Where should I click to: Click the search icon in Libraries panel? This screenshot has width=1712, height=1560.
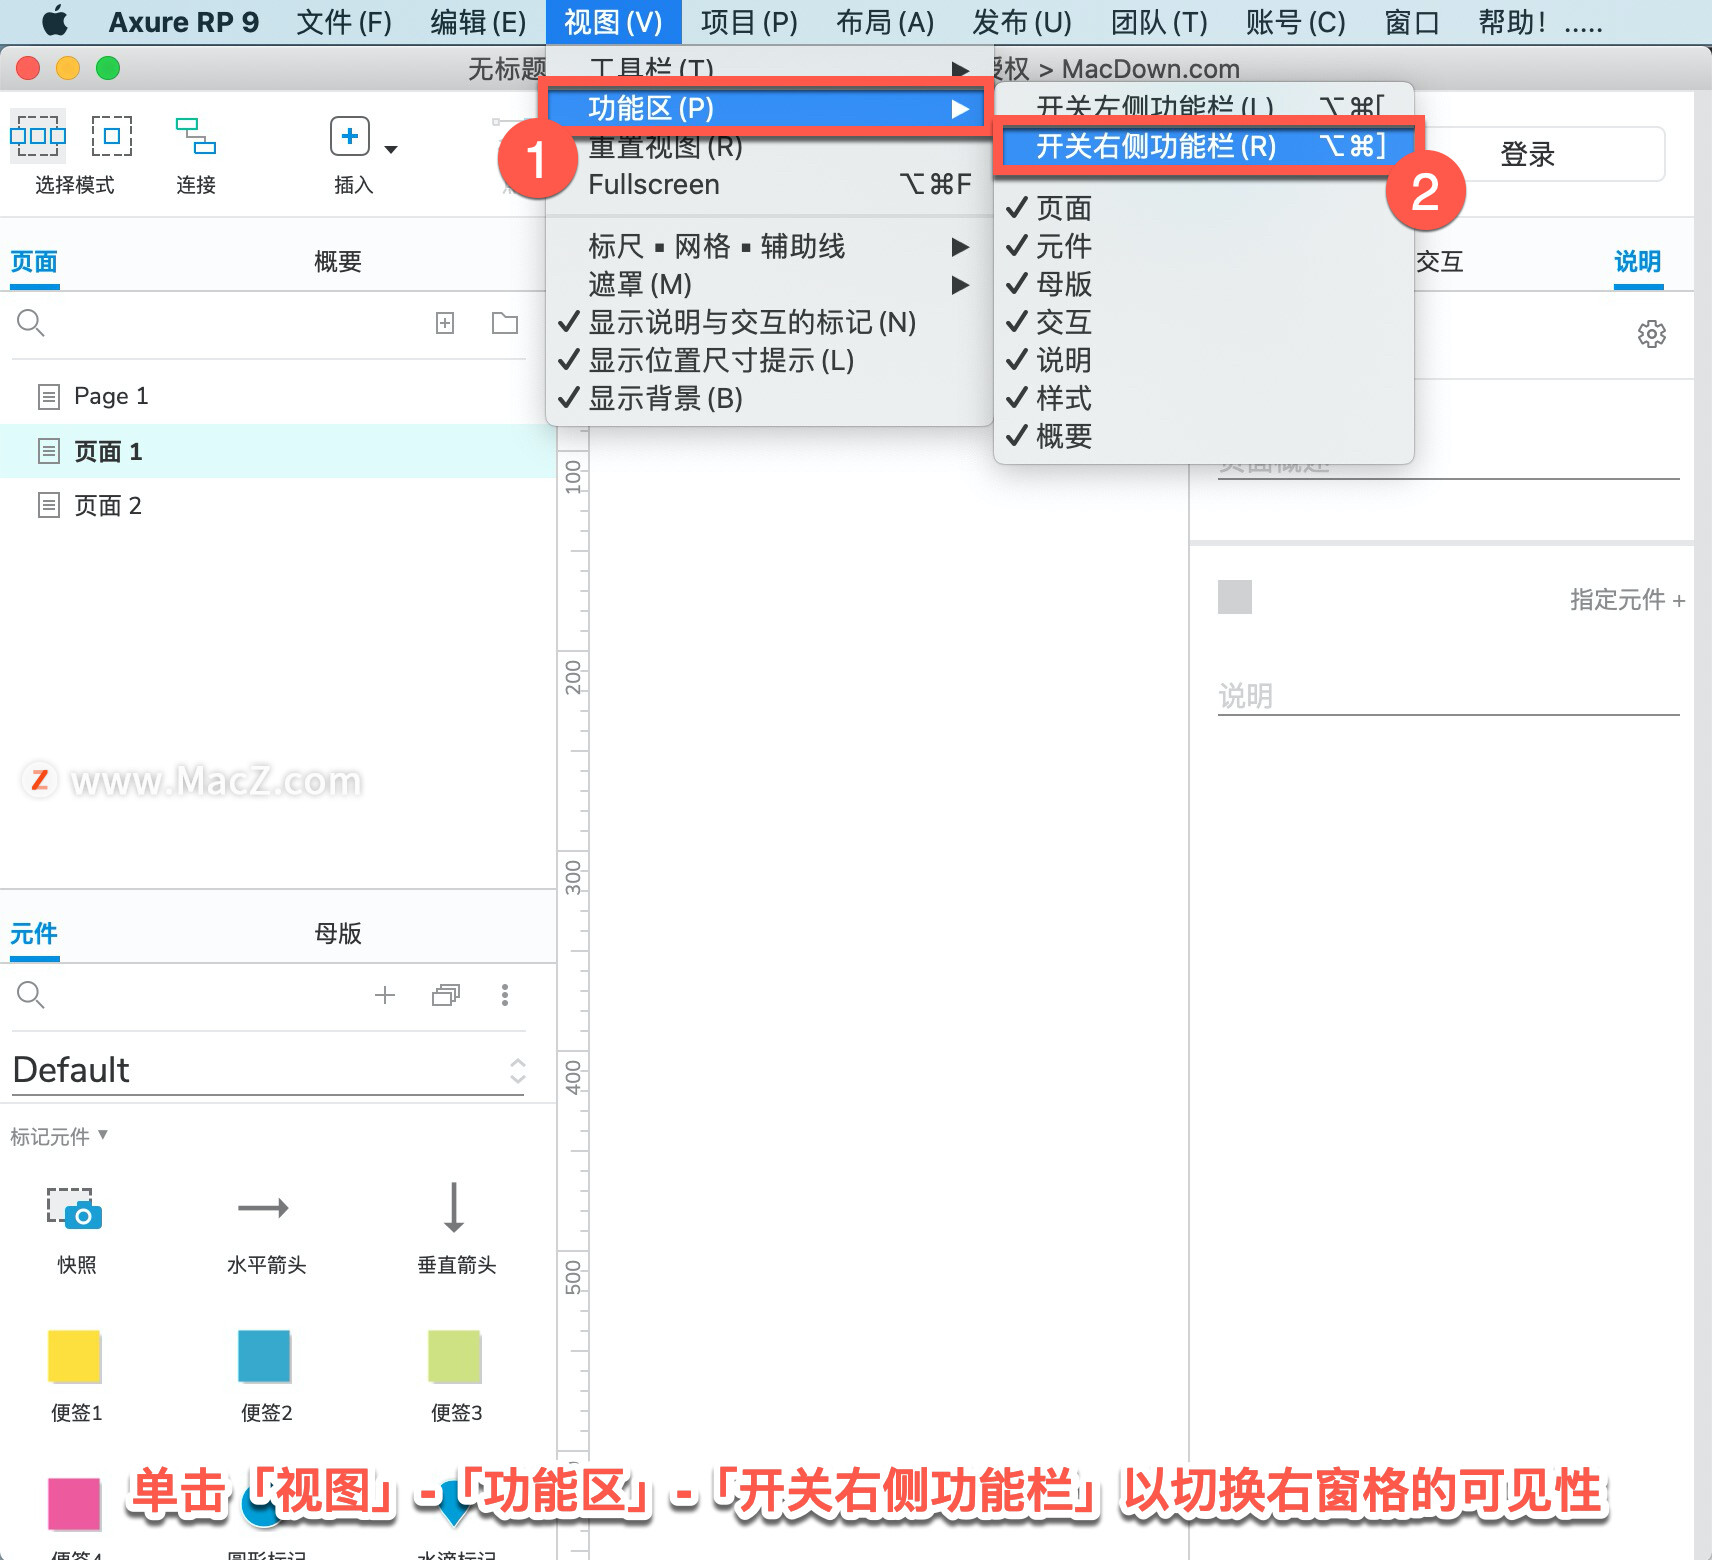coord(31,995)
